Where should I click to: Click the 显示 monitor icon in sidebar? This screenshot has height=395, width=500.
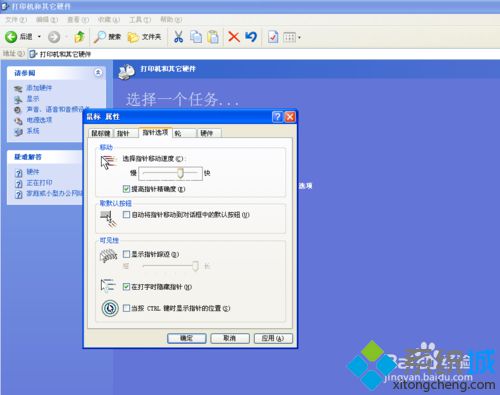[18, 99]
